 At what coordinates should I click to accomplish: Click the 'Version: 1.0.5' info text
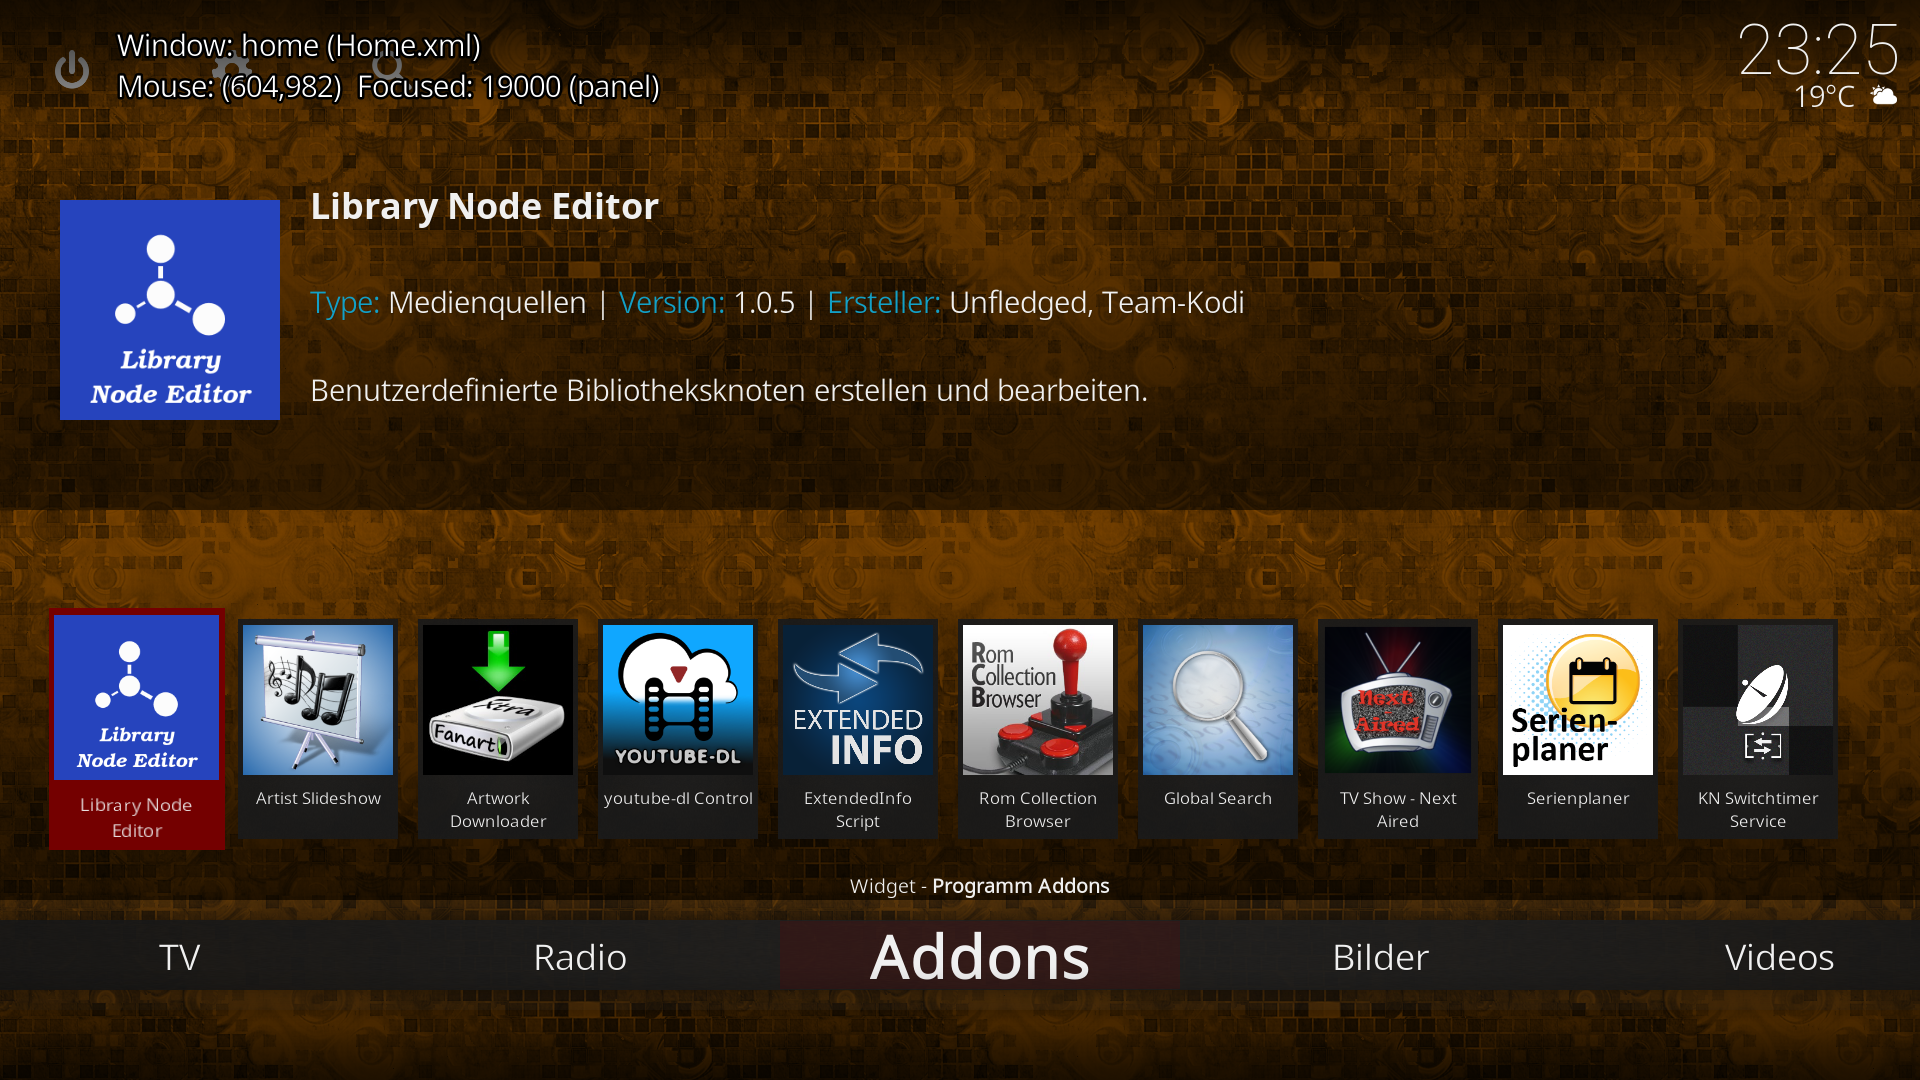pyautogui.click(x=707, y=302)
